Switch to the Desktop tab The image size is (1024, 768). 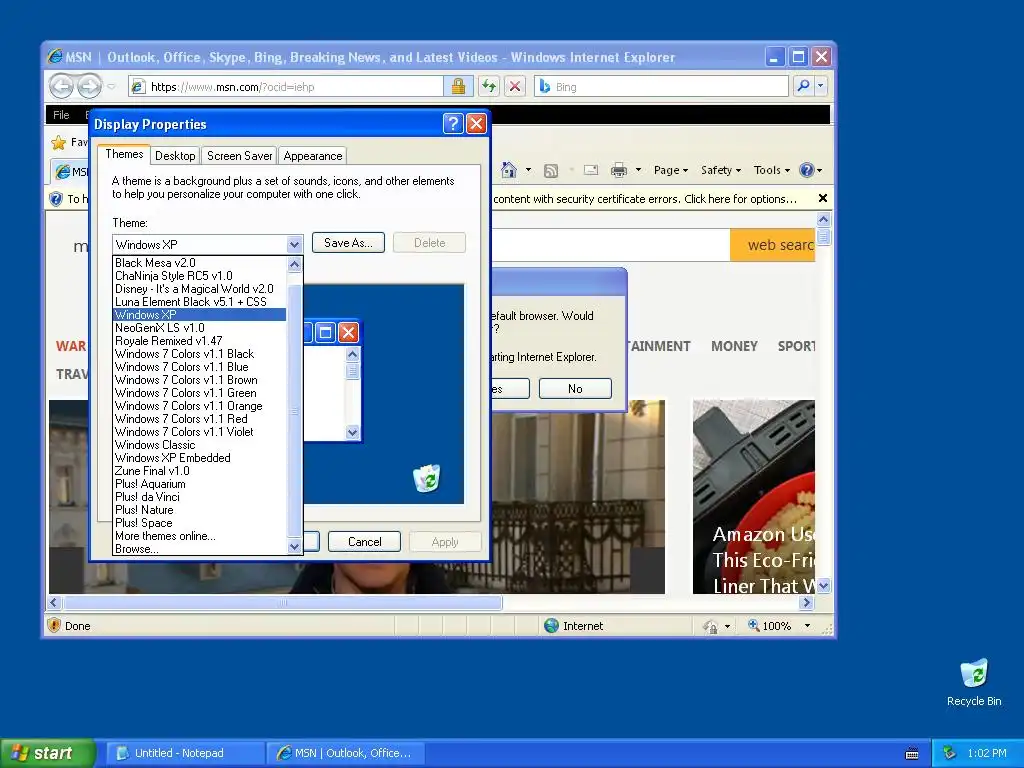pos(175,156)
